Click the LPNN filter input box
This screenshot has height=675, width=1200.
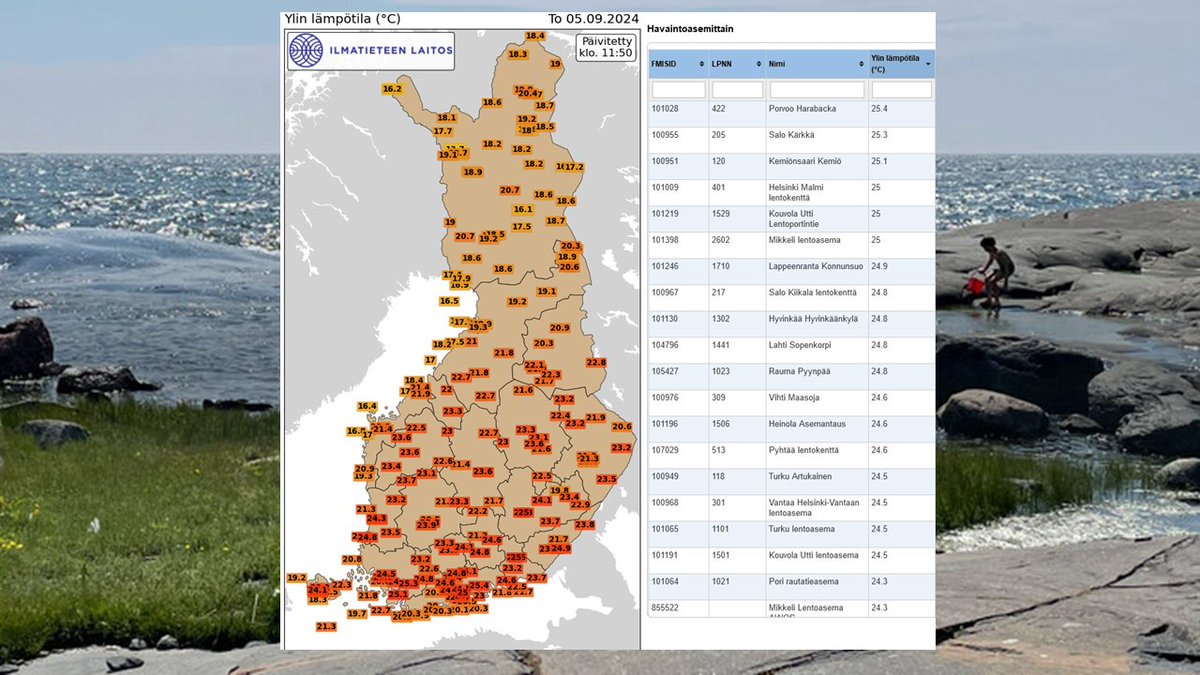737,88
